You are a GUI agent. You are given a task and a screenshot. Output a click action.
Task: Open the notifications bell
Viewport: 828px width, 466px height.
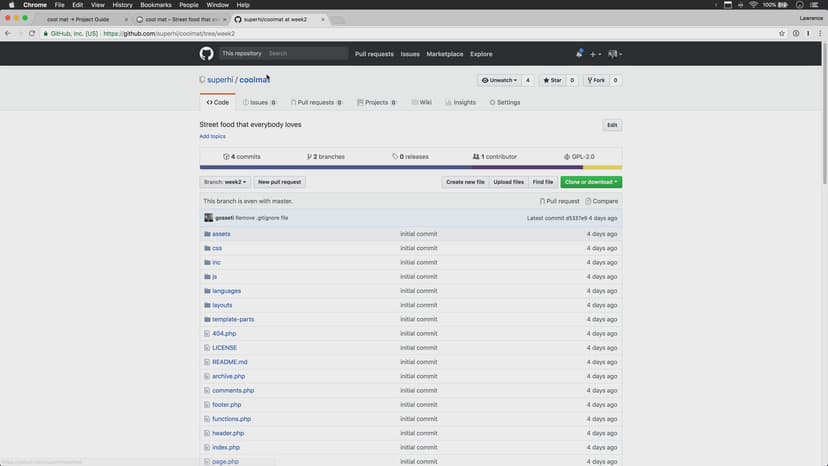(578, 53)
